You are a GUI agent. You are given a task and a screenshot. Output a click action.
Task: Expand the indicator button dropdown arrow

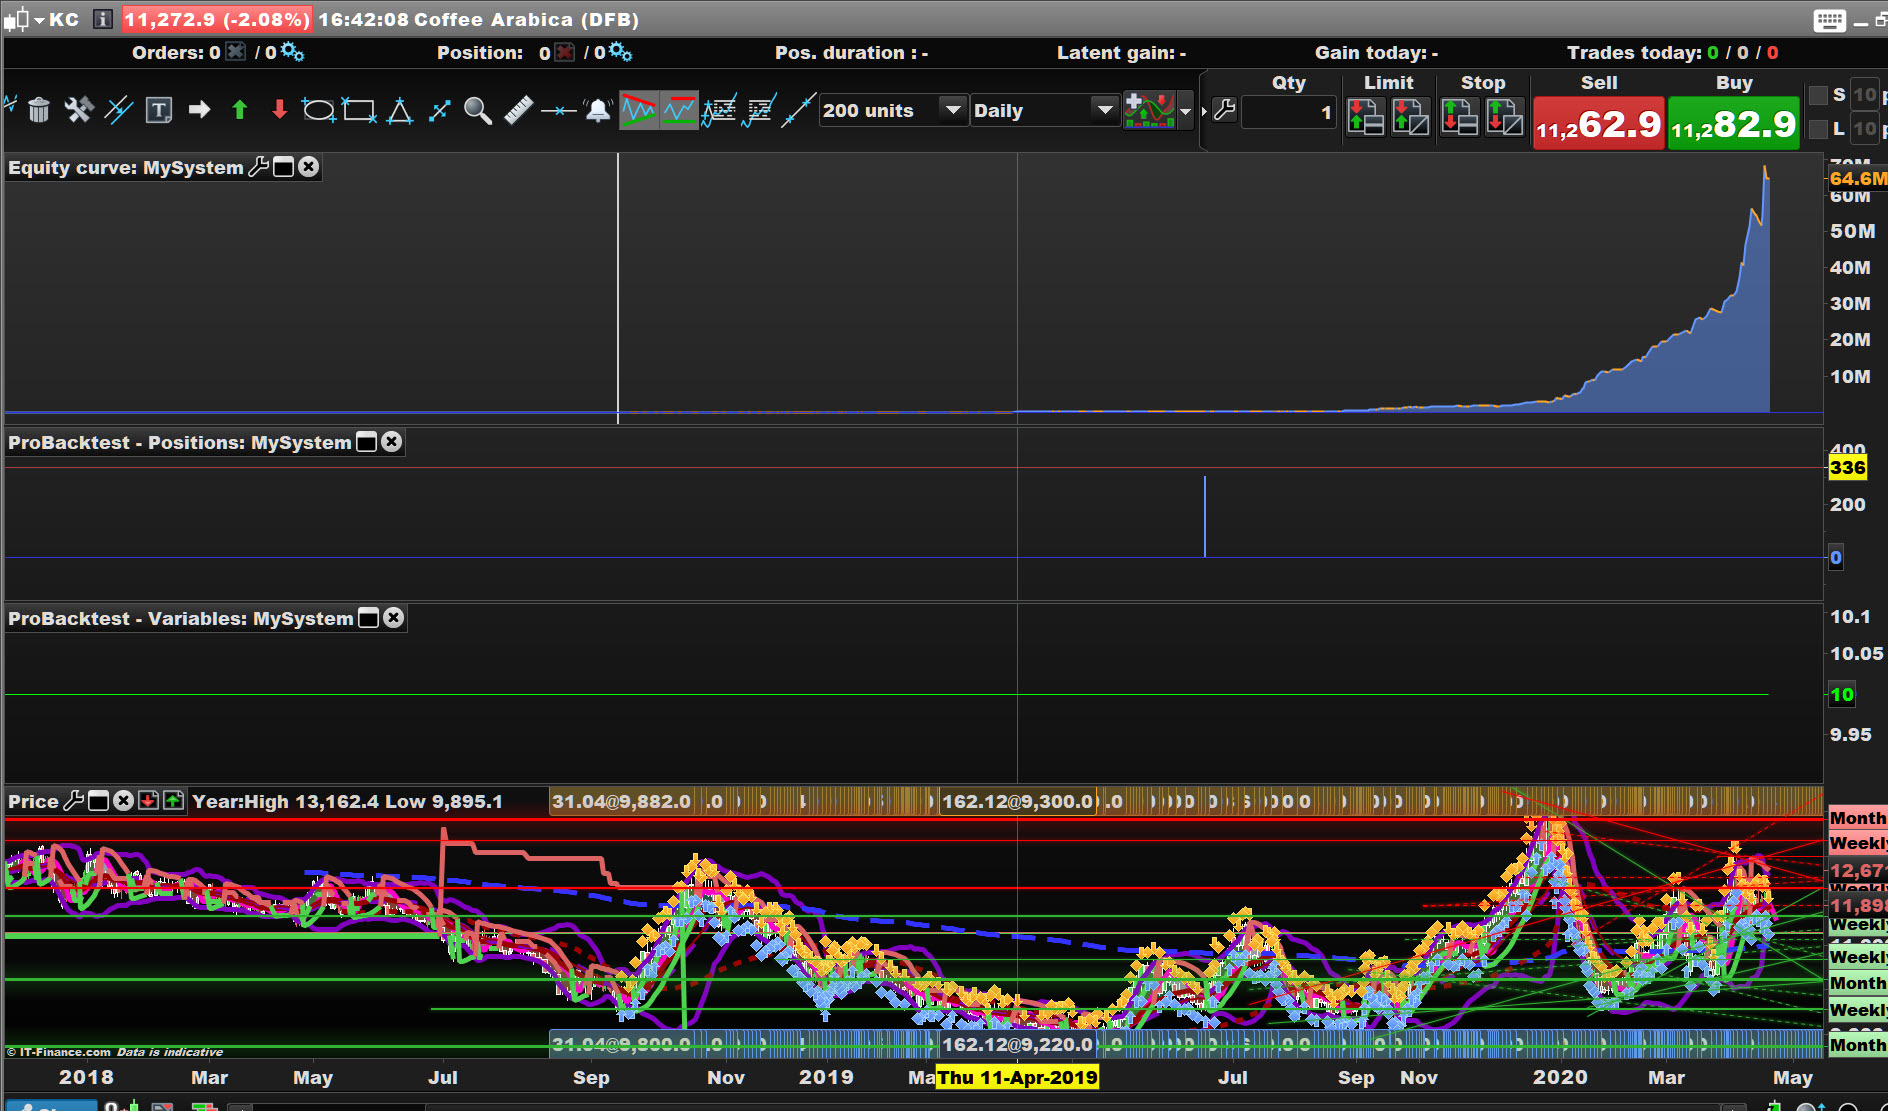click(x=1186, y=111)
